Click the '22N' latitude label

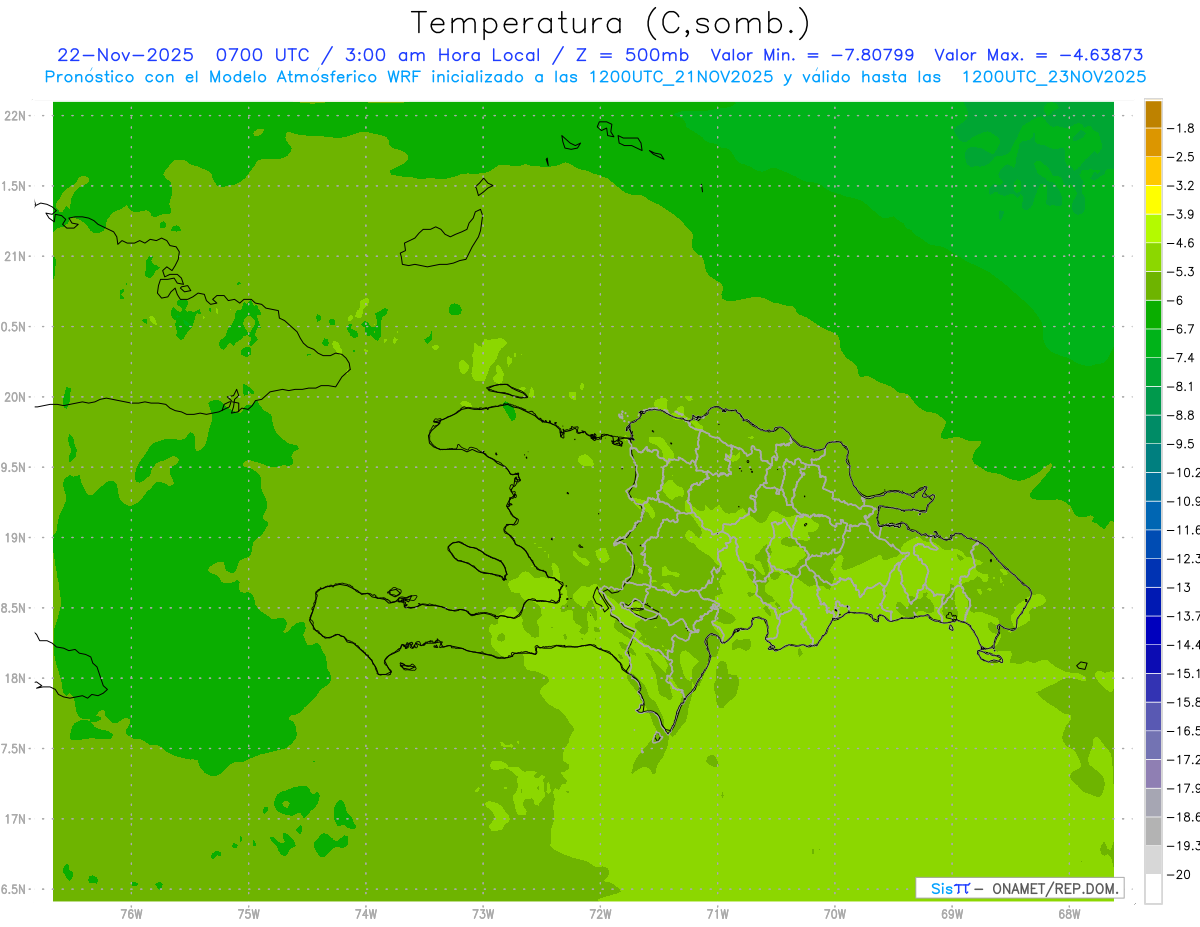pos(14,116)
